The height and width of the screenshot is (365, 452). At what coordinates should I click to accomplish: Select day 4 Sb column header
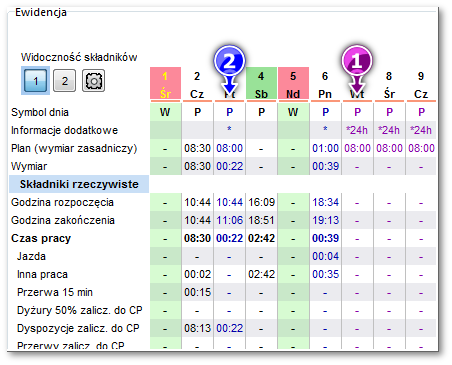(261, 84)
